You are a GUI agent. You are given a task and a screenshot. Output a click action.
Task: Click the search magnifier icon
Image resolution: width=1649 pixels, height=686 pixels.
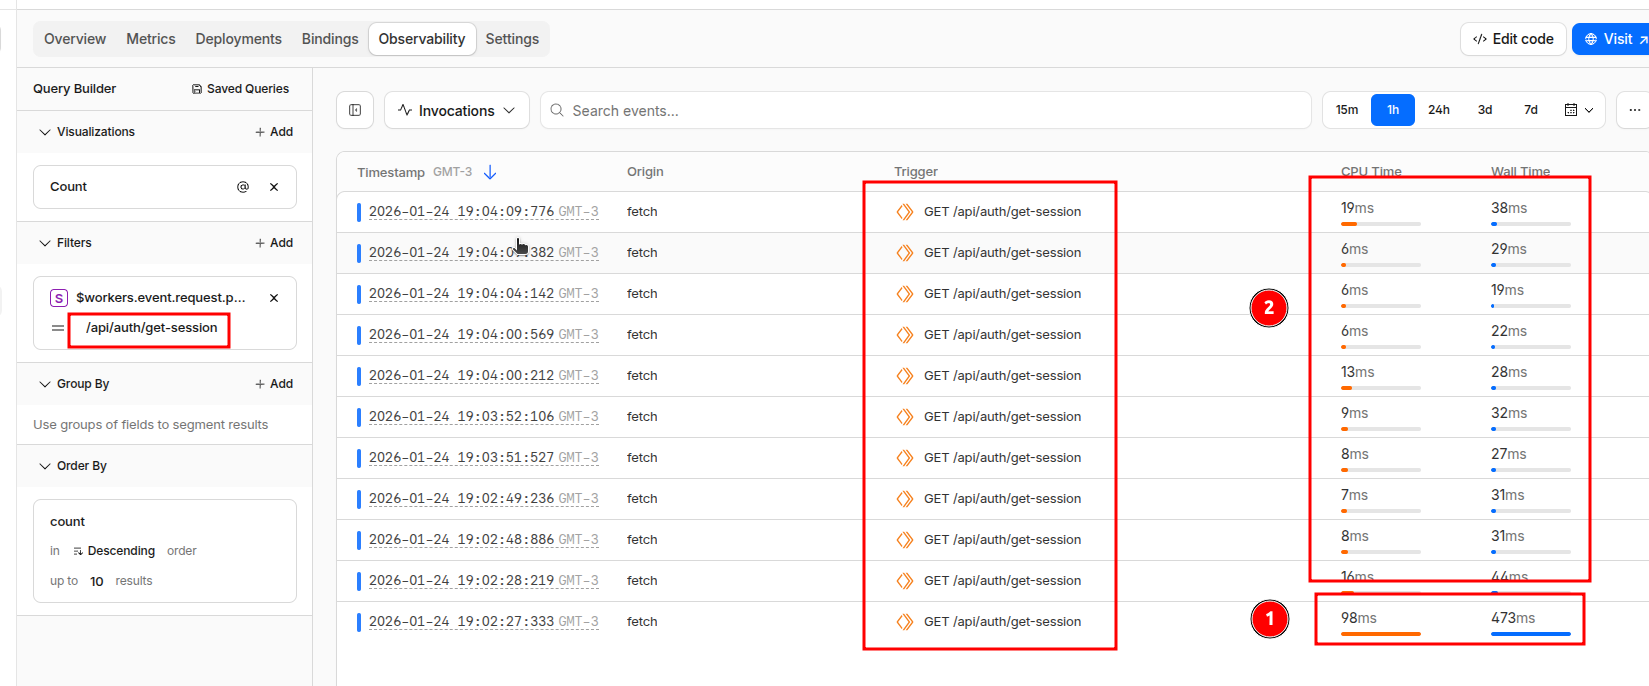pyautogui.click(x=557, y=110)
